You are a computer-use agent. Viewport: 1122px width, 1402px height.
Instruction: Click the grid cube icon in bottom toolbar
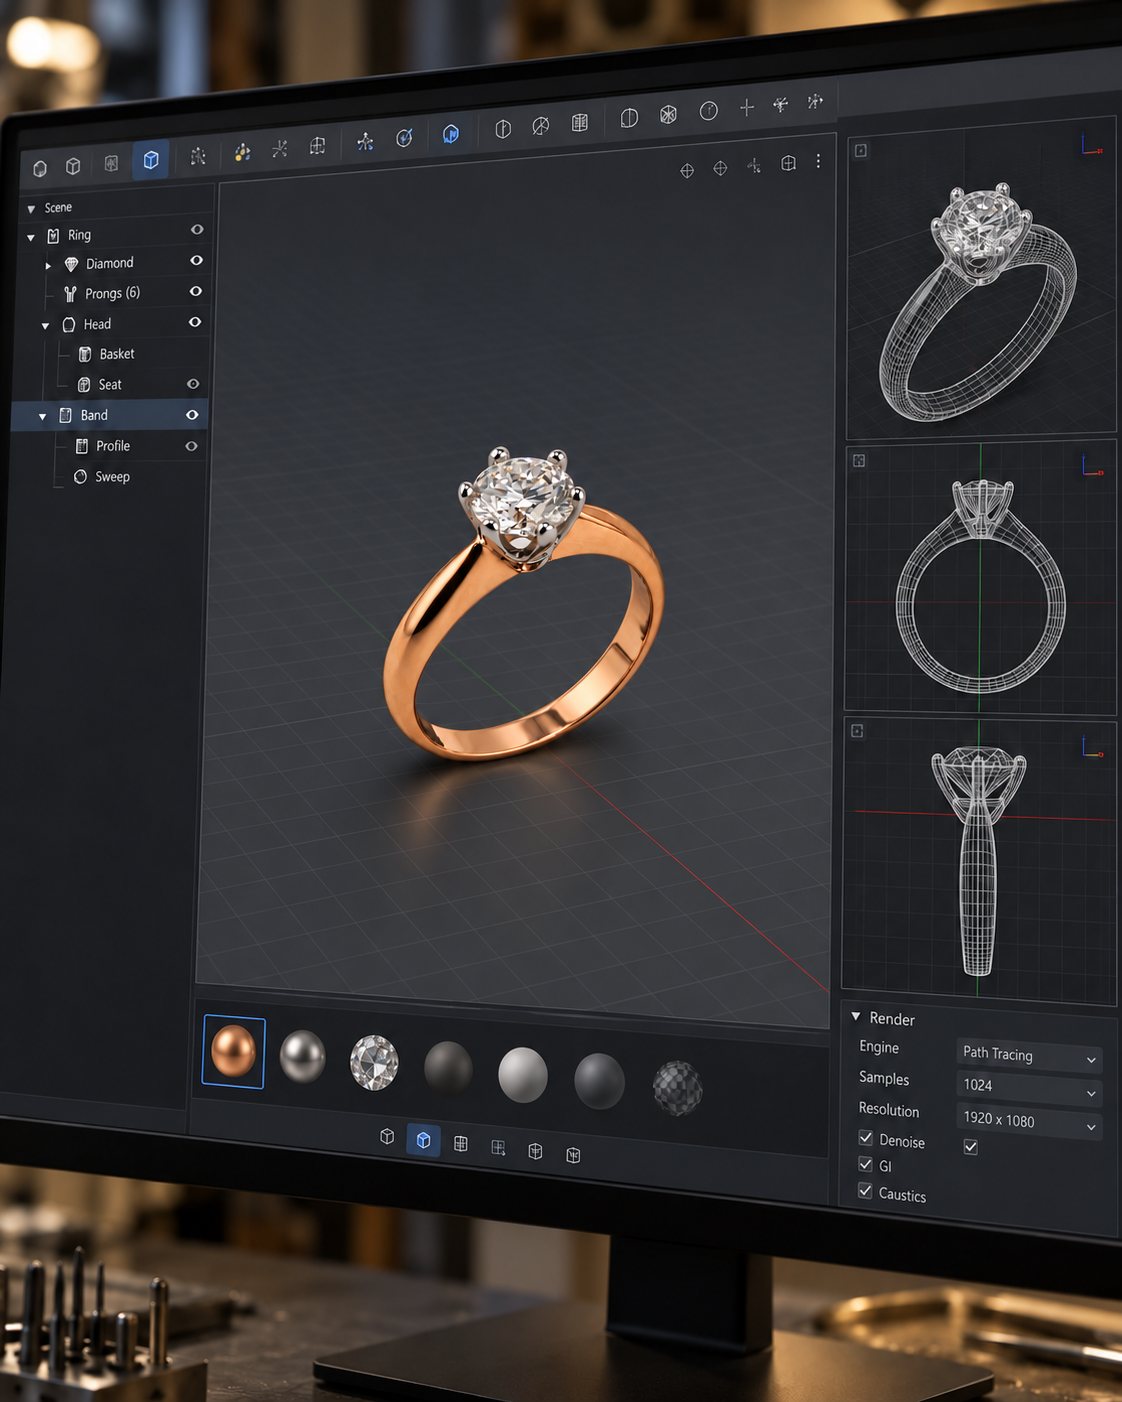(x=461, y=1143)
